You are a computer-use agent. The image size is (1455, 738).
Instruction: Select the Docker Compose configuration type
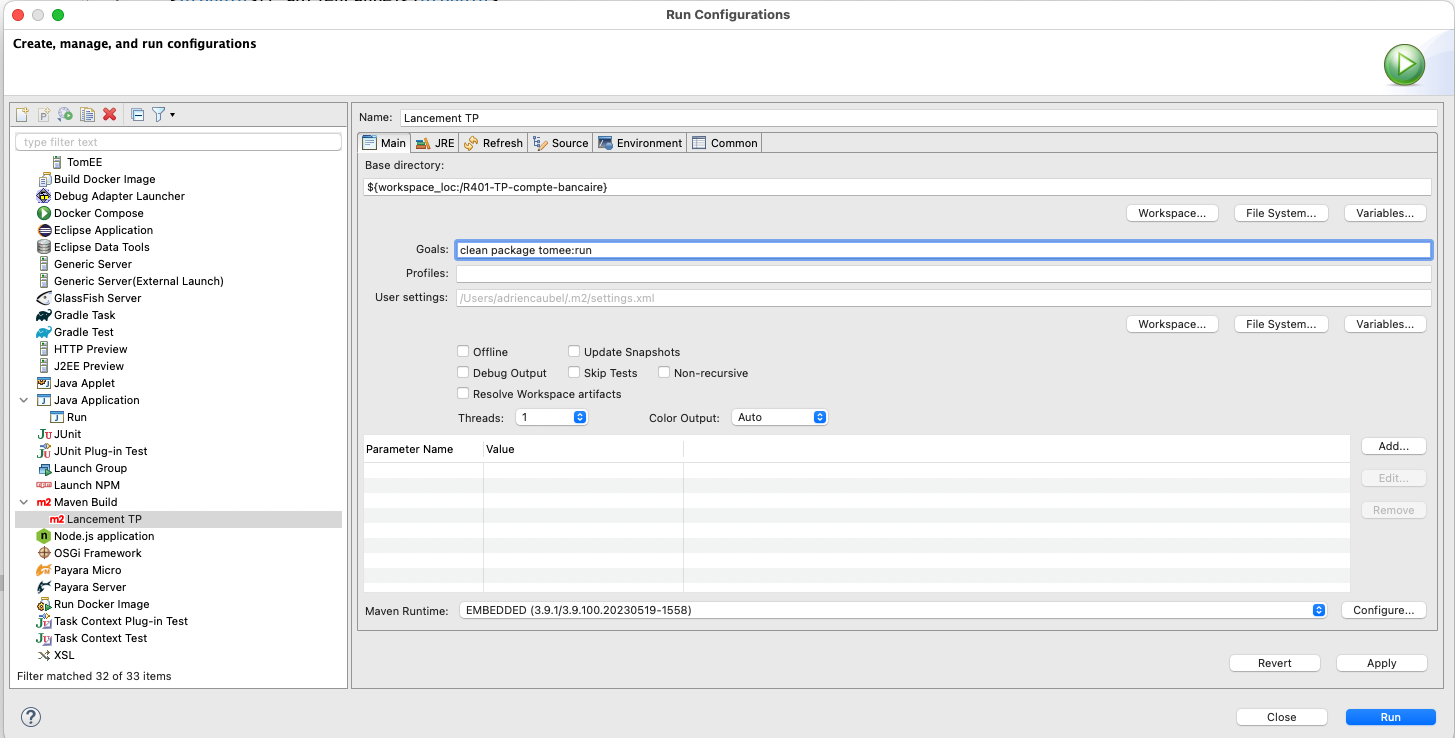pos(98,213)
